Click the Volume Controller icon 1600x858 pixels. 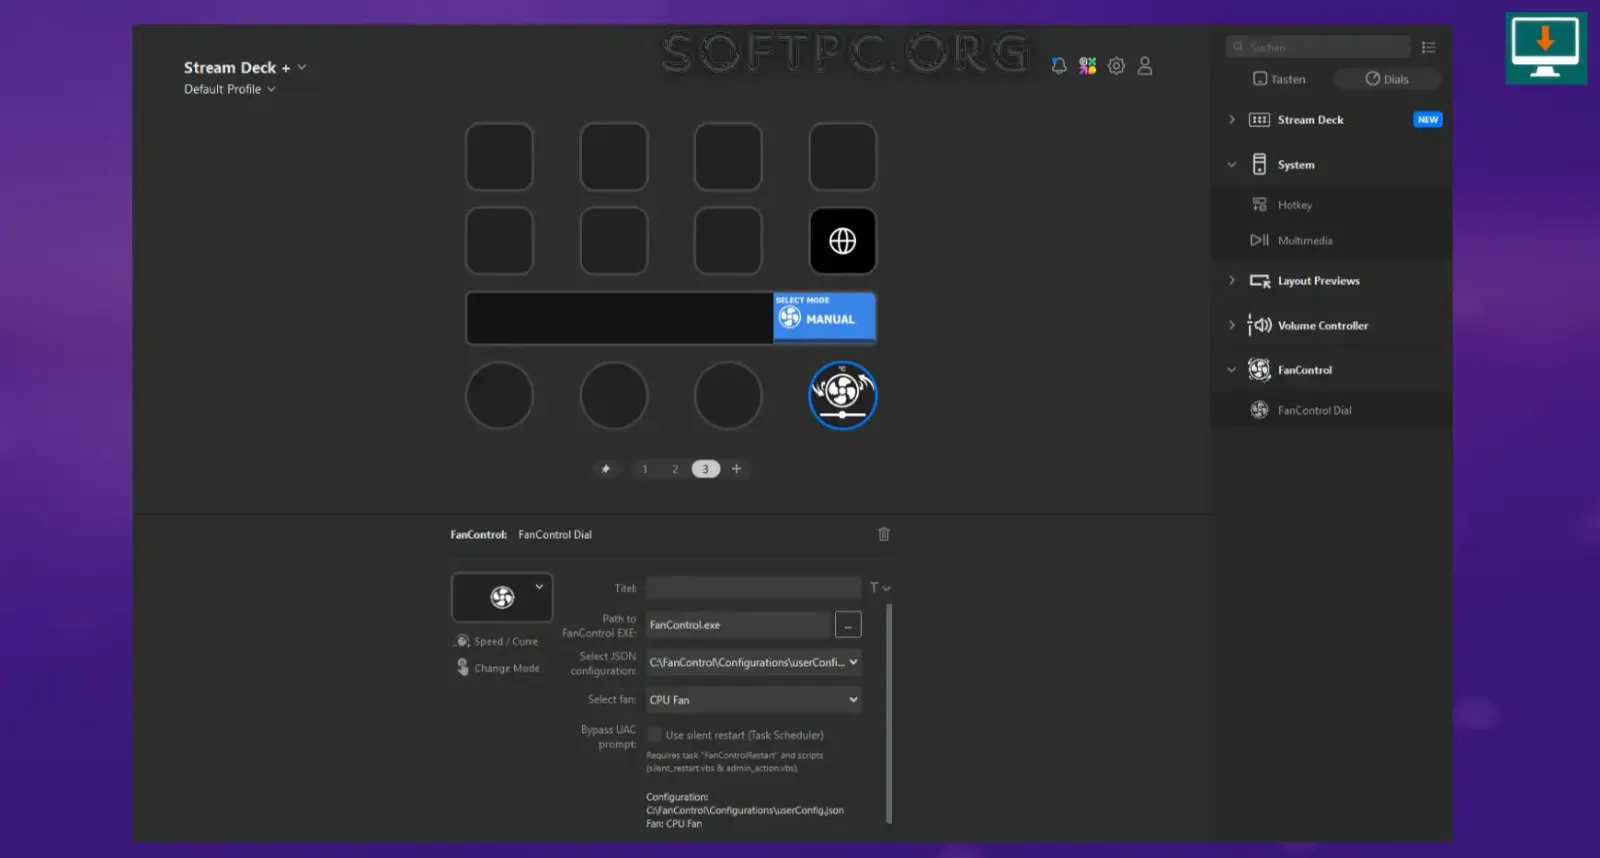click(x=1259, y=325)
